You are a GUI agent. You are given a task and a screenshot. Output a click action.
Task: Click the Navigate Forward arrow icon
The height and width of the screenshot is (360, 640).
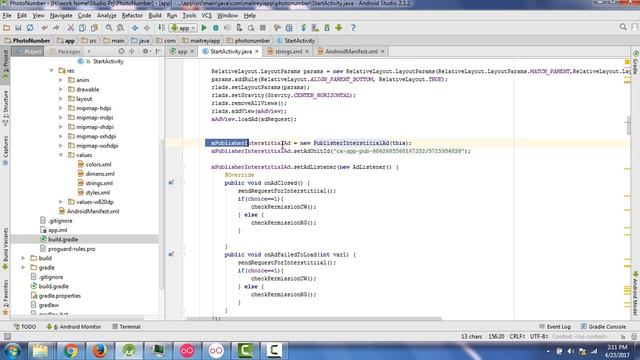[147, 28]
